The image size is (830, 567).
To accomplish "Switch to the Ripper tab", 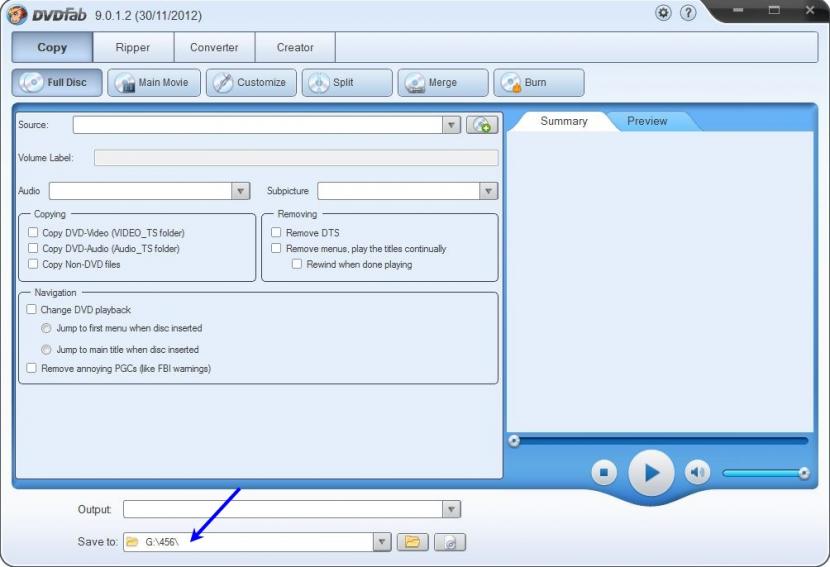I will (133, 47).
